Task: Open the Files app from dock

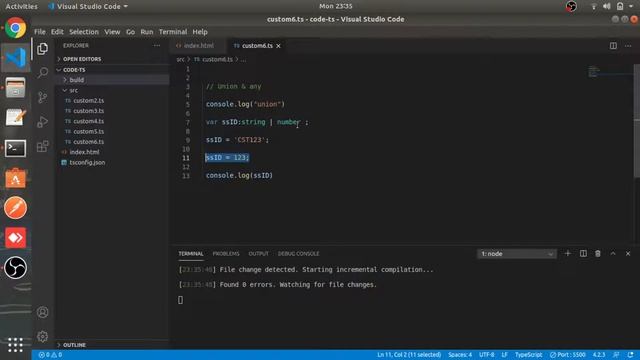Action: click(16, 87)
